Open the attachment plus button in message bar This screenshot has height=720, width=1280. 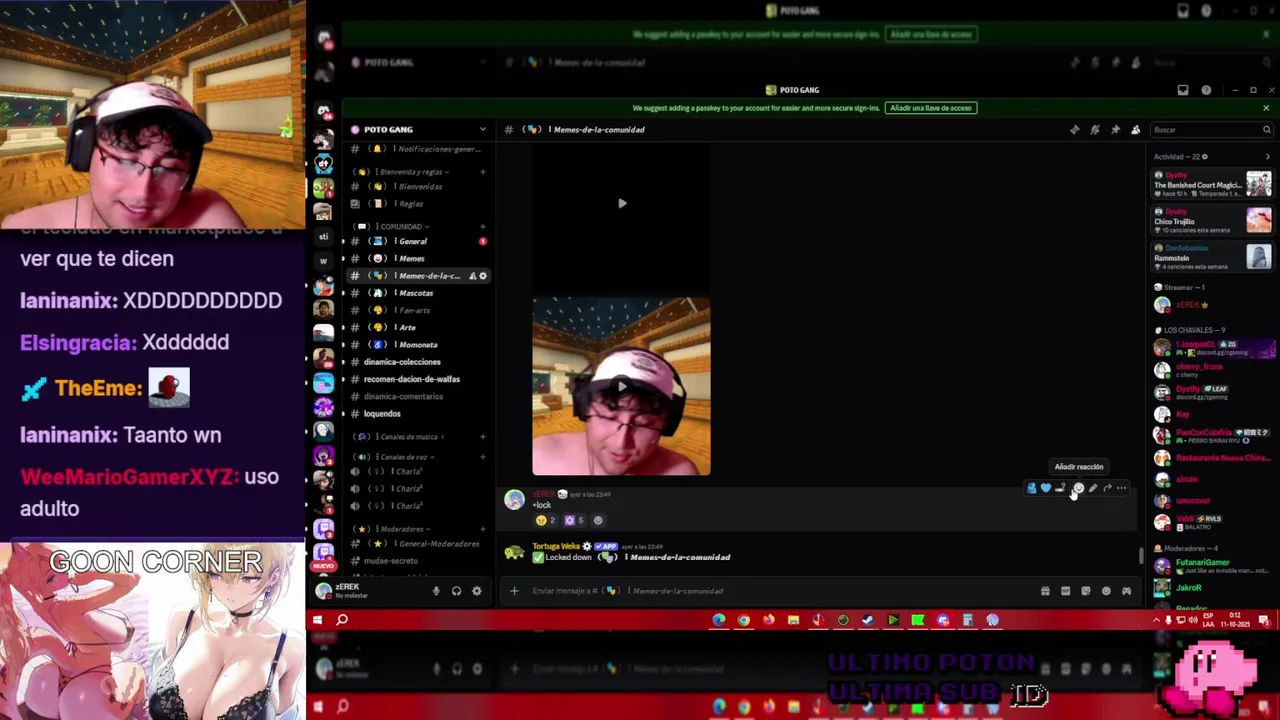click(x=514, y=591)
